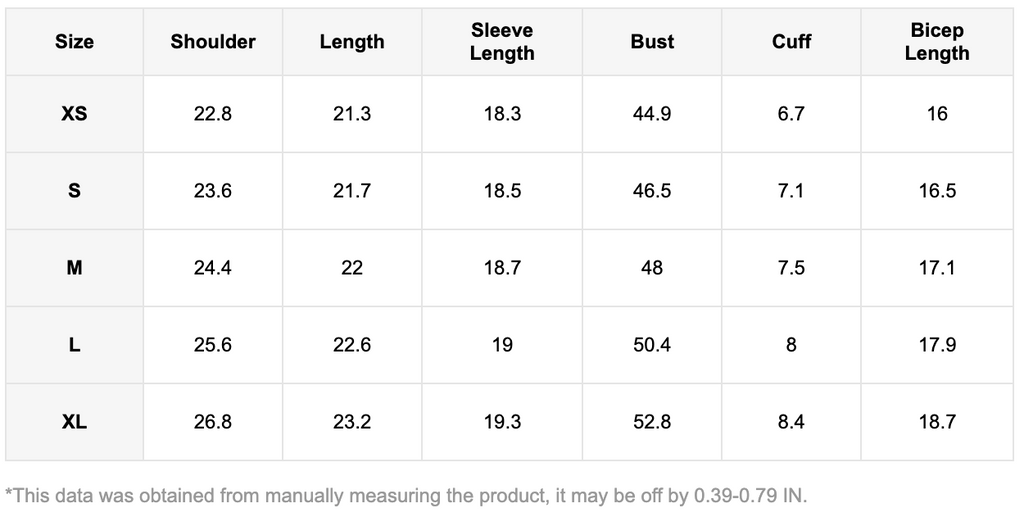Select the XS size row label
Screen dimensions: 1024x526
[x=74, y=114]
